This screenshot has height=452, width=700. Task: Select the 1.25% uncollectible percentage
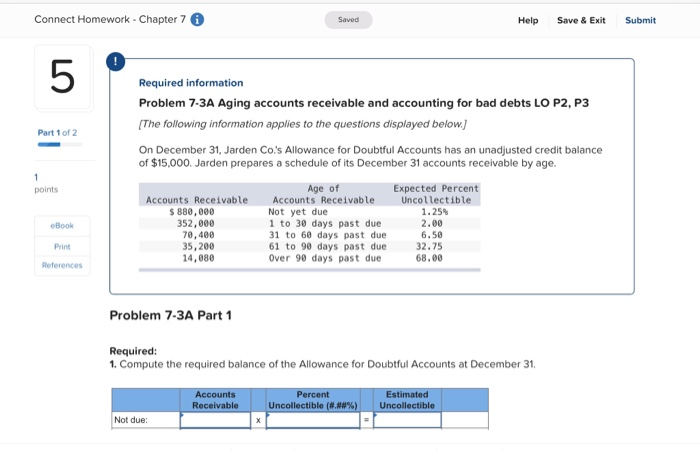click(x=434, y=212)
